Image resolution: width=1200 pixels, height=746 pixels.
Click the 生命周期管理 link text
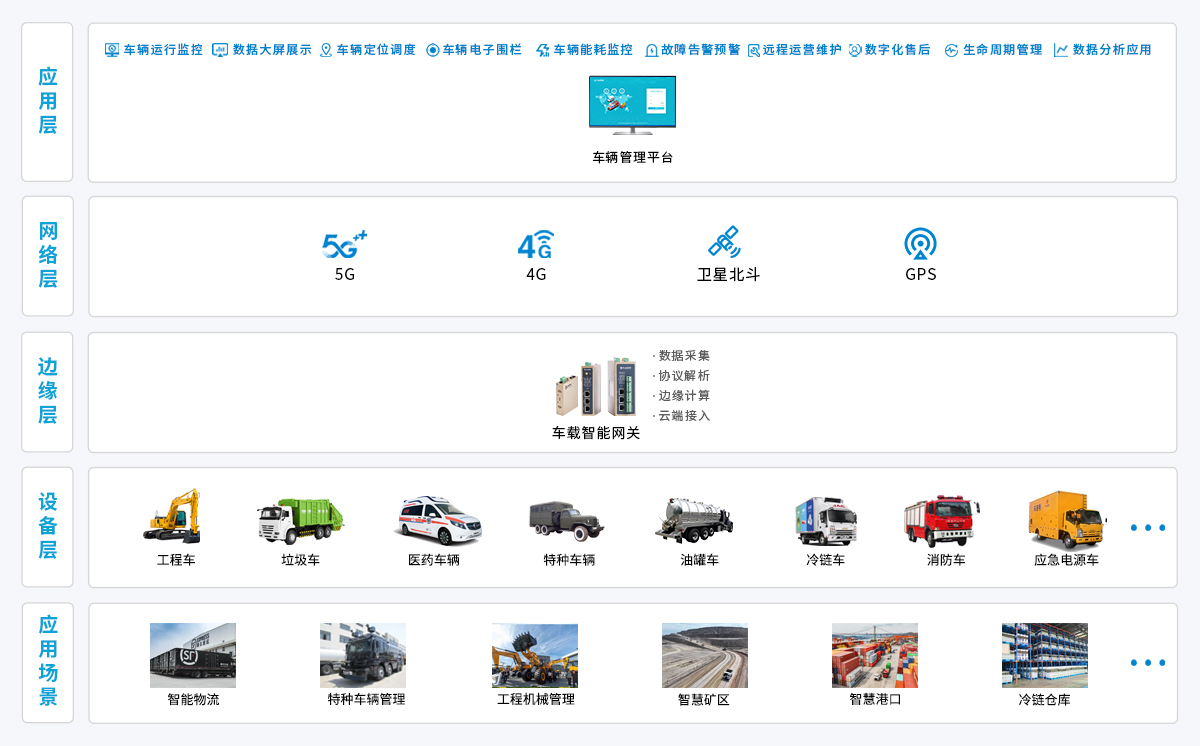coord(1002,50)
